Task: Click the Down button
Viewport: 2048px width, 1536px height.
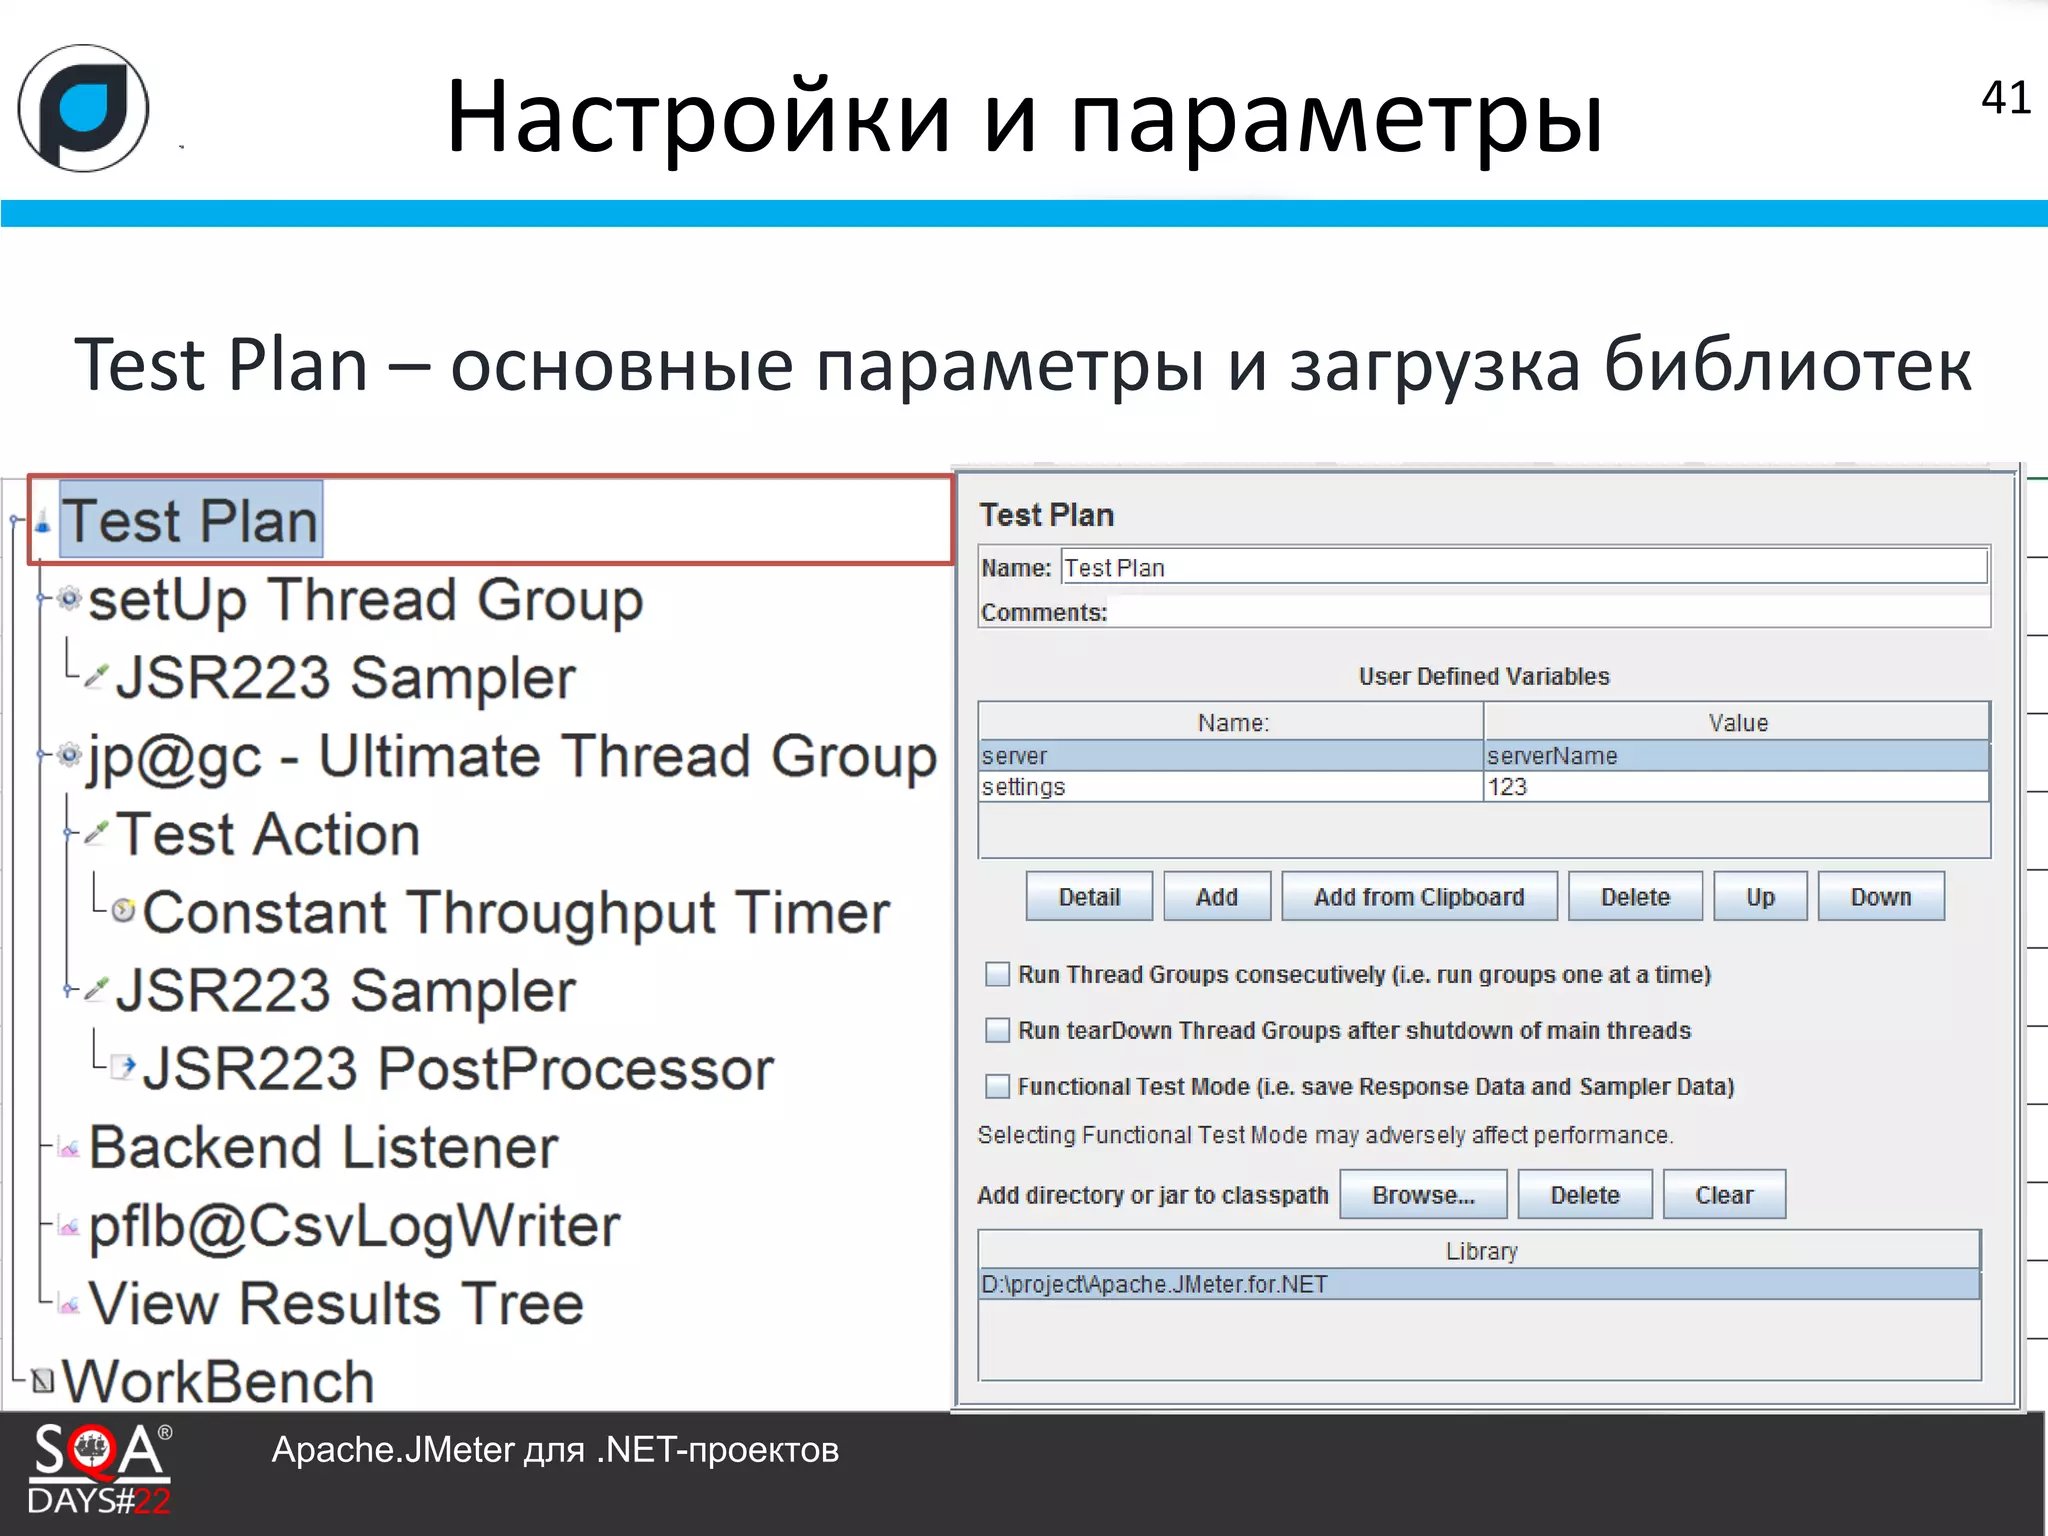Action: (x=1881, y=896)
